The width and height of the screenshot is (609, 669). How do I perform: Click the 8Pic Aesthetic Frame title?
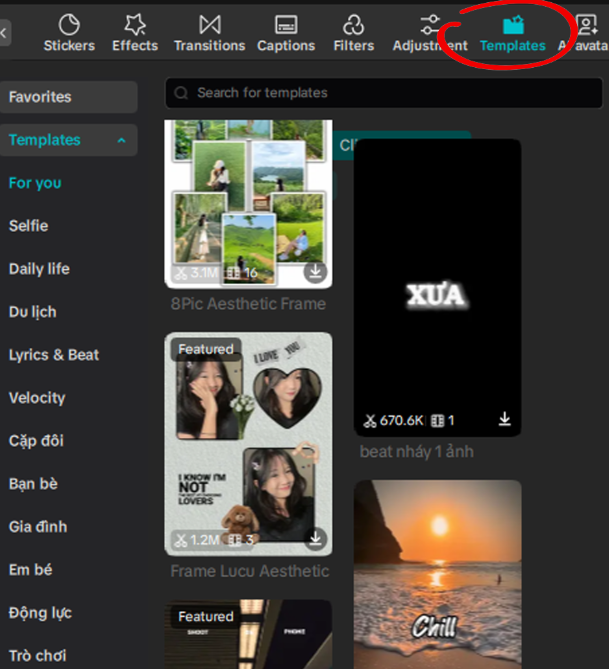(248, 304)
